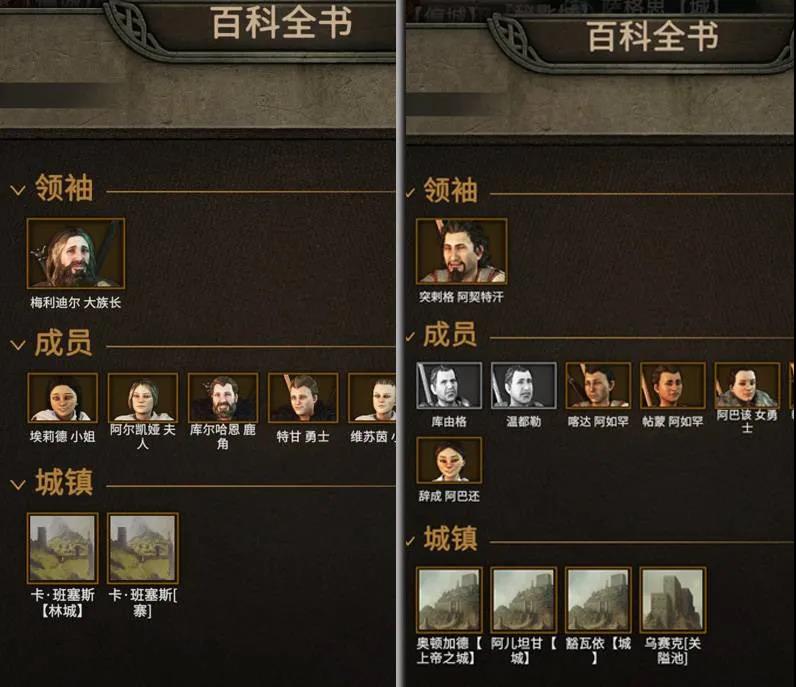The width and height of the screenshot is (796, 687).
Task: Open leader portrait 梅利迪尔 大族长
Action: pyautogui.click(x=76, y=253)
